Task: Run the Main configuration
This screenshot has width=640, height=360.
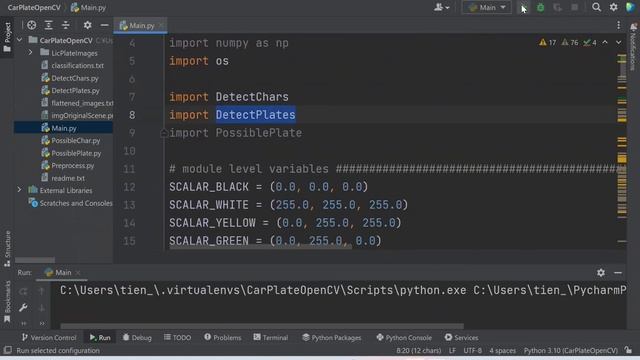Action: tap(523, 7)
